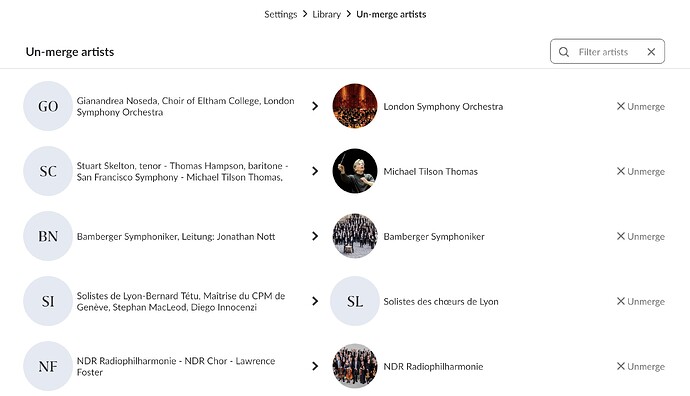This screenshot has width=690, height=396.
Task: Select the BN avatar for Bamberger Symphoniker, Leitung
Action: (48, 236)
